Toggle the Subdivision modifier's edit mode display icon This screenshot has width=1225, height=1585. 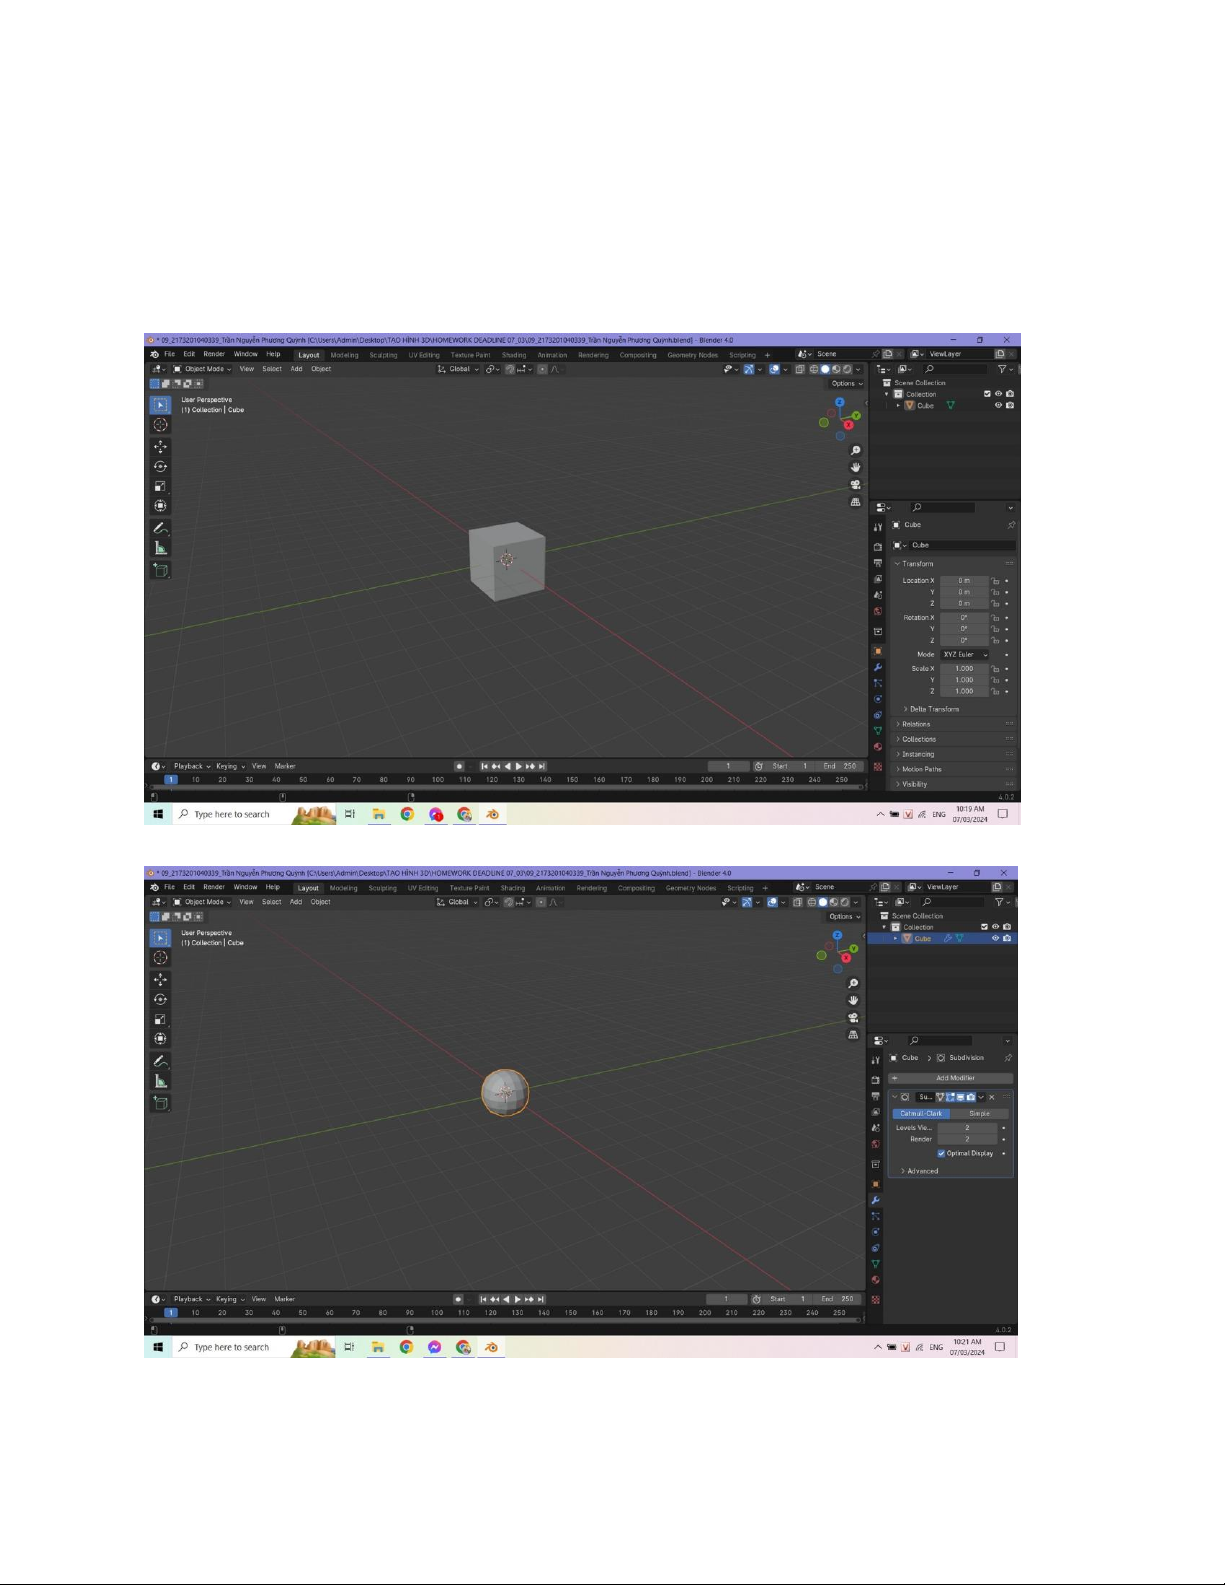pyautogui.click(x=950, y=1097)
